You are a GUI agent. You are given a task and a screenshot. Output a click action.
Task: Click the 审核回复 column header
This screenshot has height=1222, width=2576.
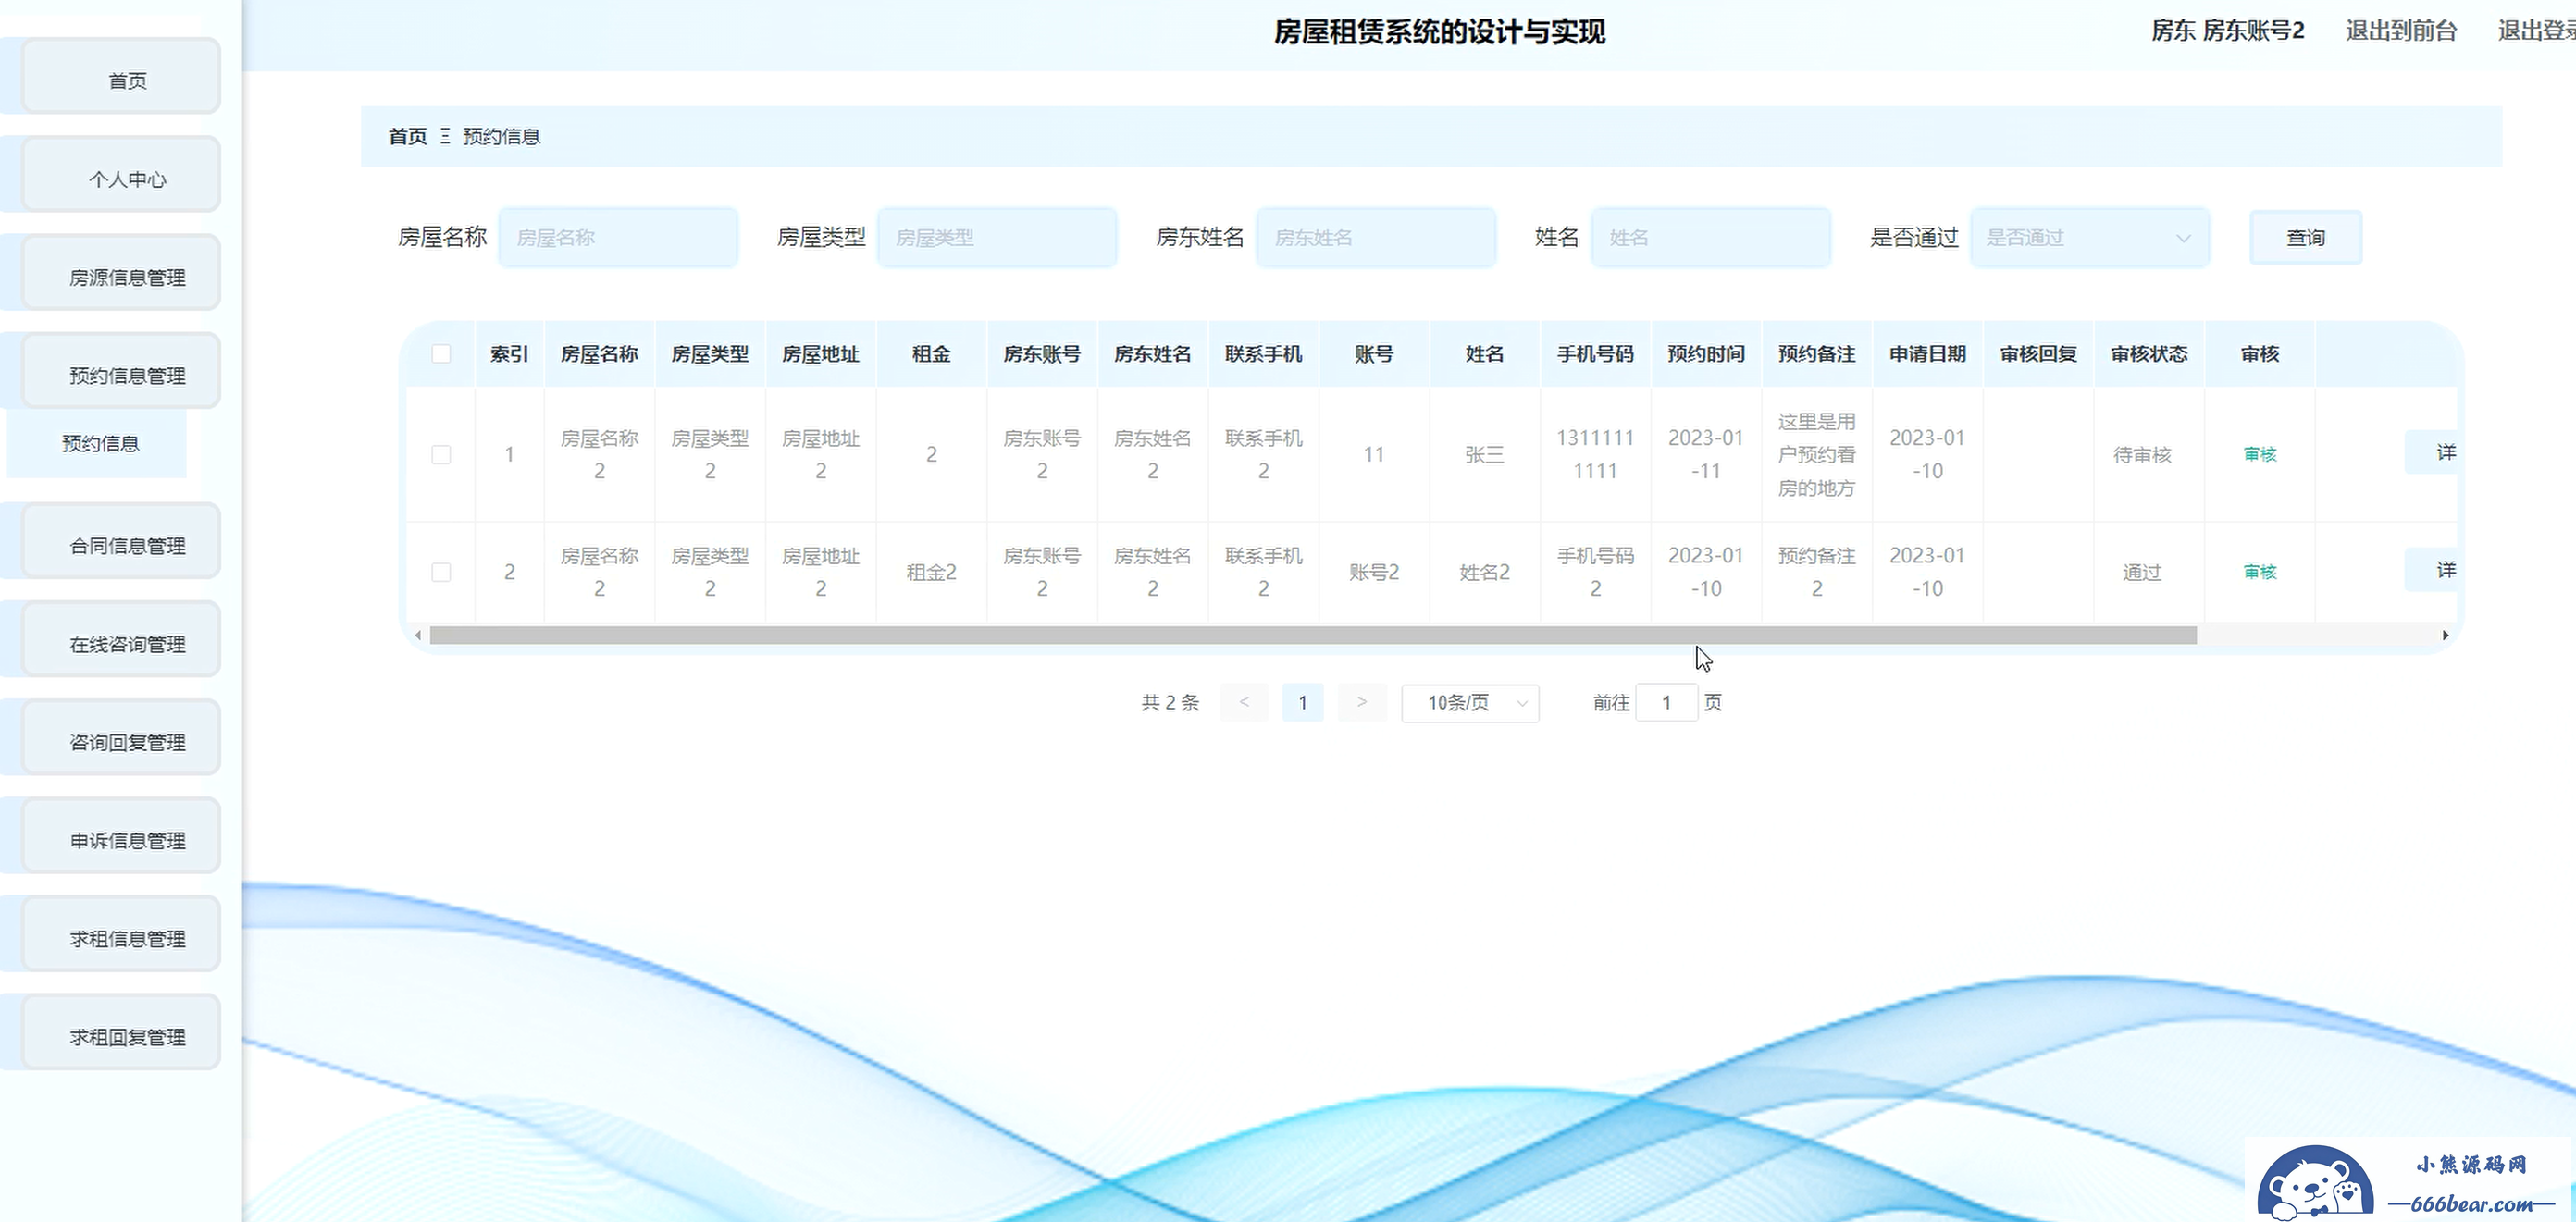coord(2038,354)
